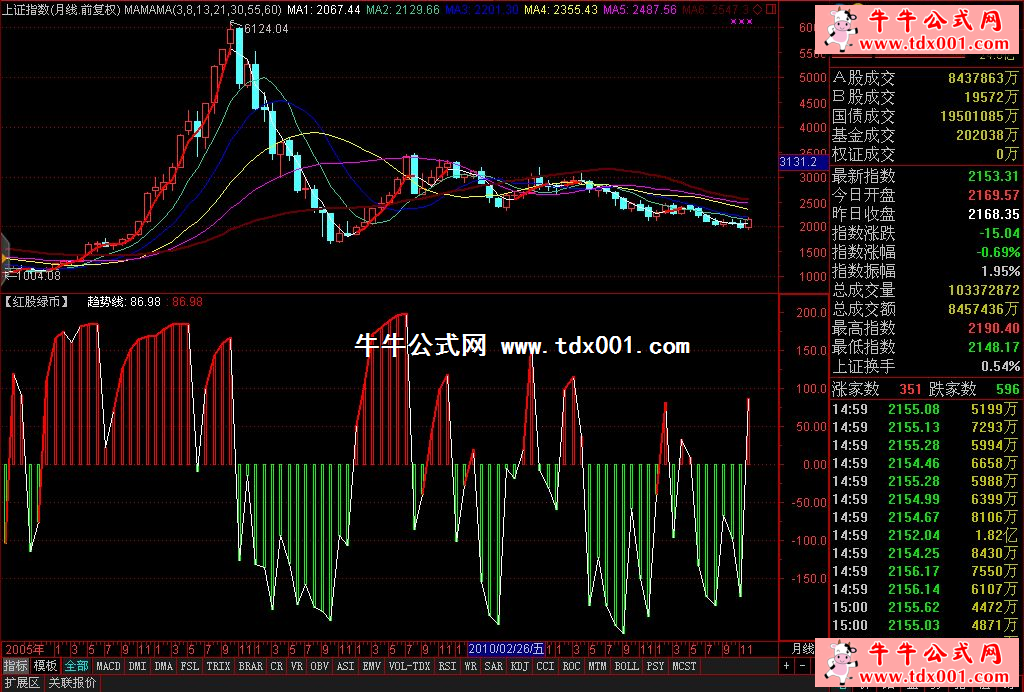Switch to the 模板 tab

(x=45, y=666)
